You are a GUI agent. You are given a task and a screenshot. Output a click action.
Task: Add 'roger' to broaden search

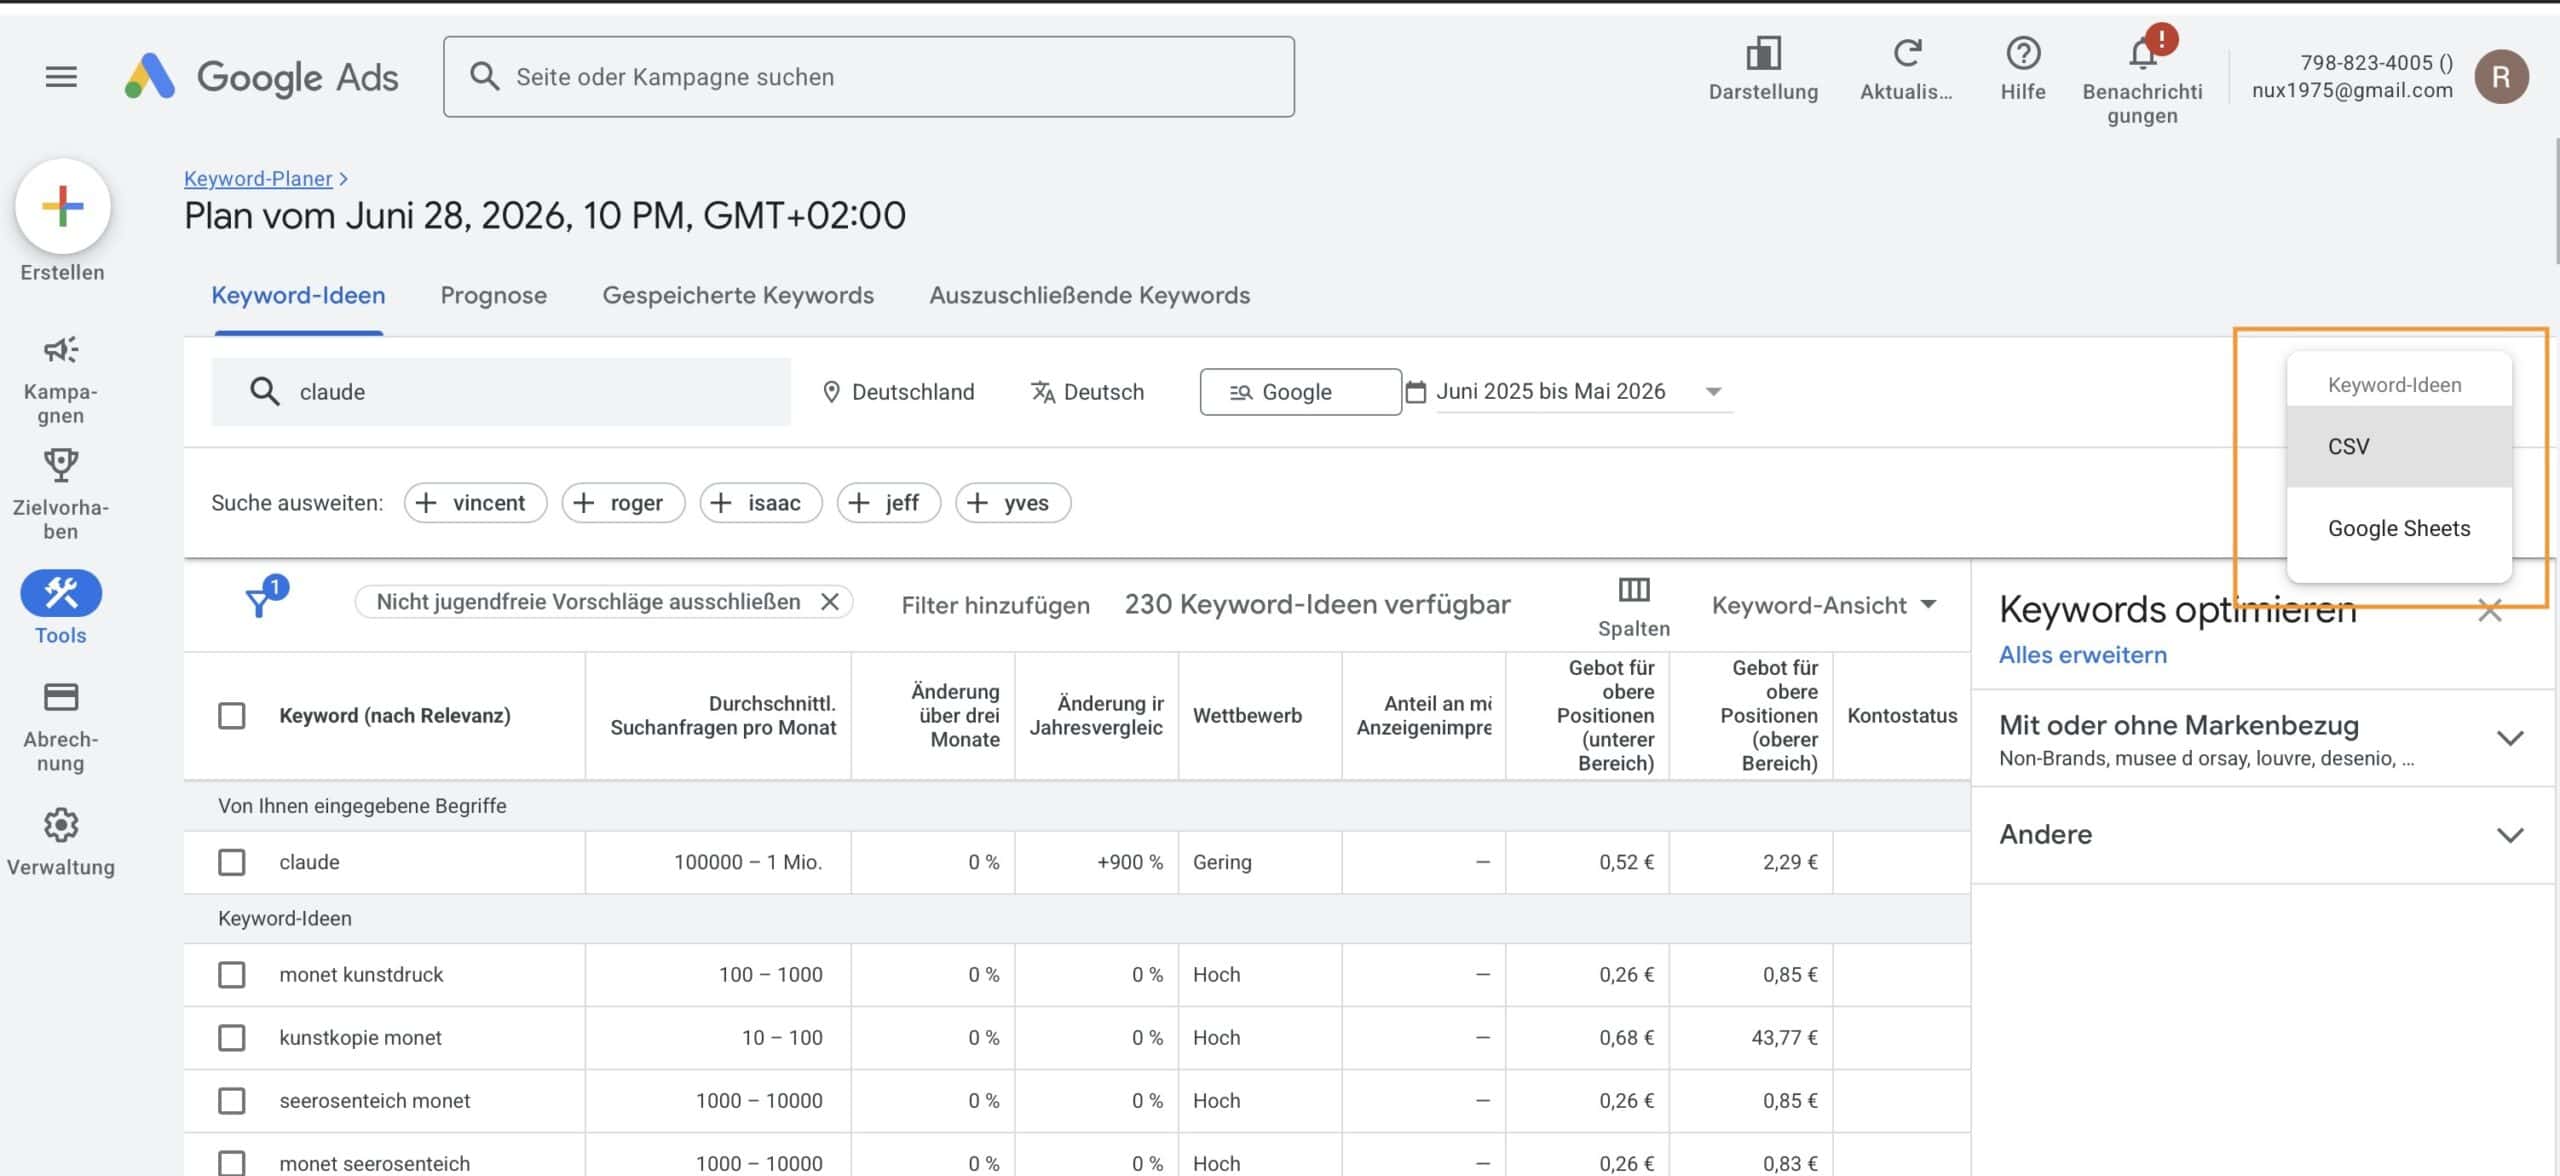[x=623, y=503]
